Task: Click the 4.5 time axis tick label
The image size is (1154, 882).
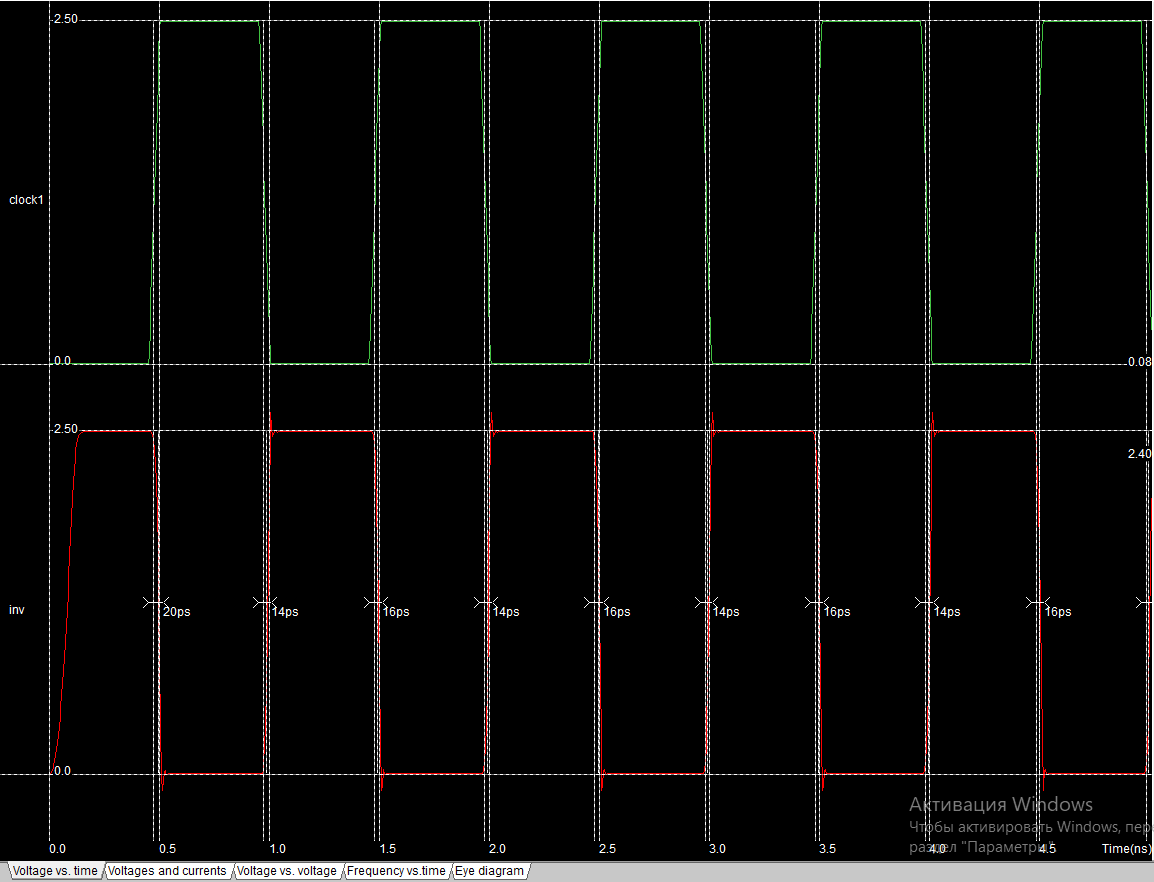Action: [1047, 849]
